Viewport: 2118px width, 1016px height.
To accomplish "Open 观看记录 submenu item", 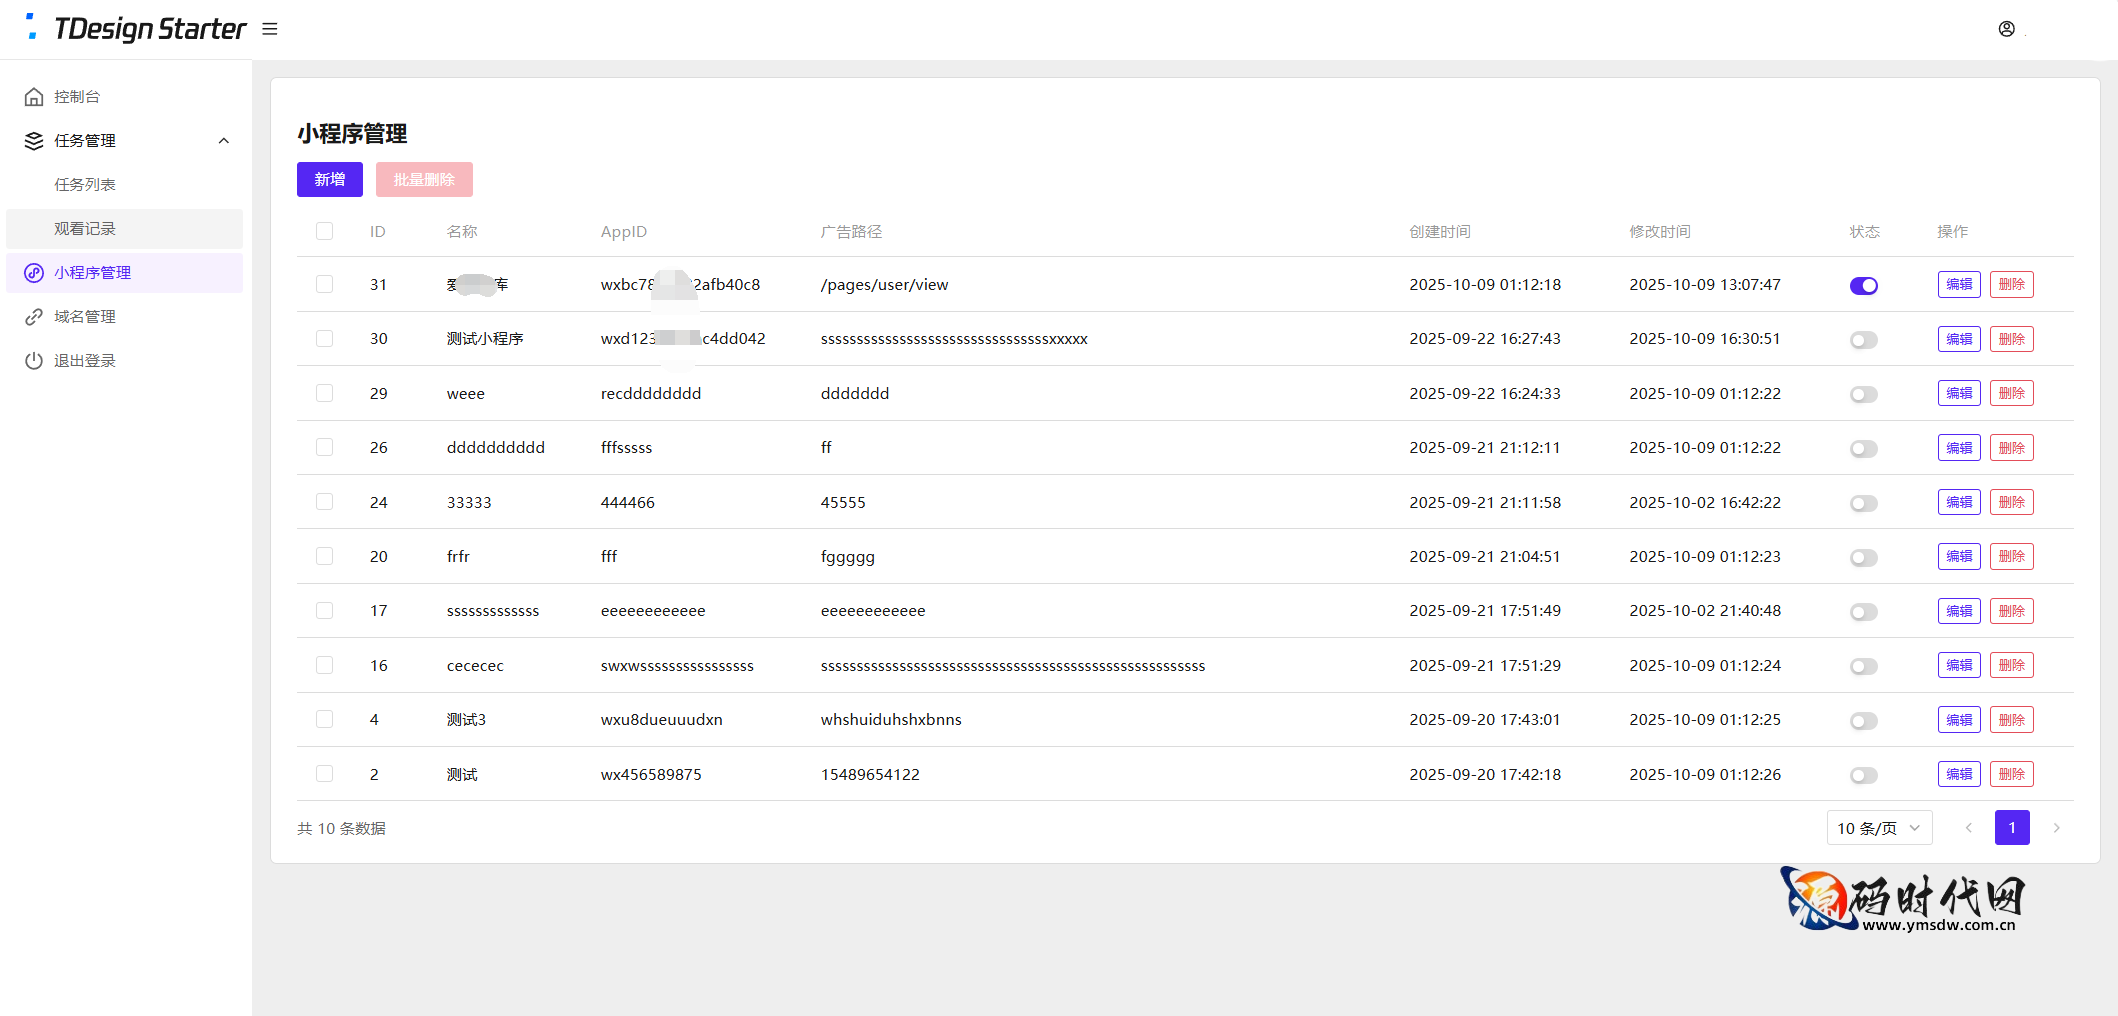I will pyautogui.click(x=85, y=229).
